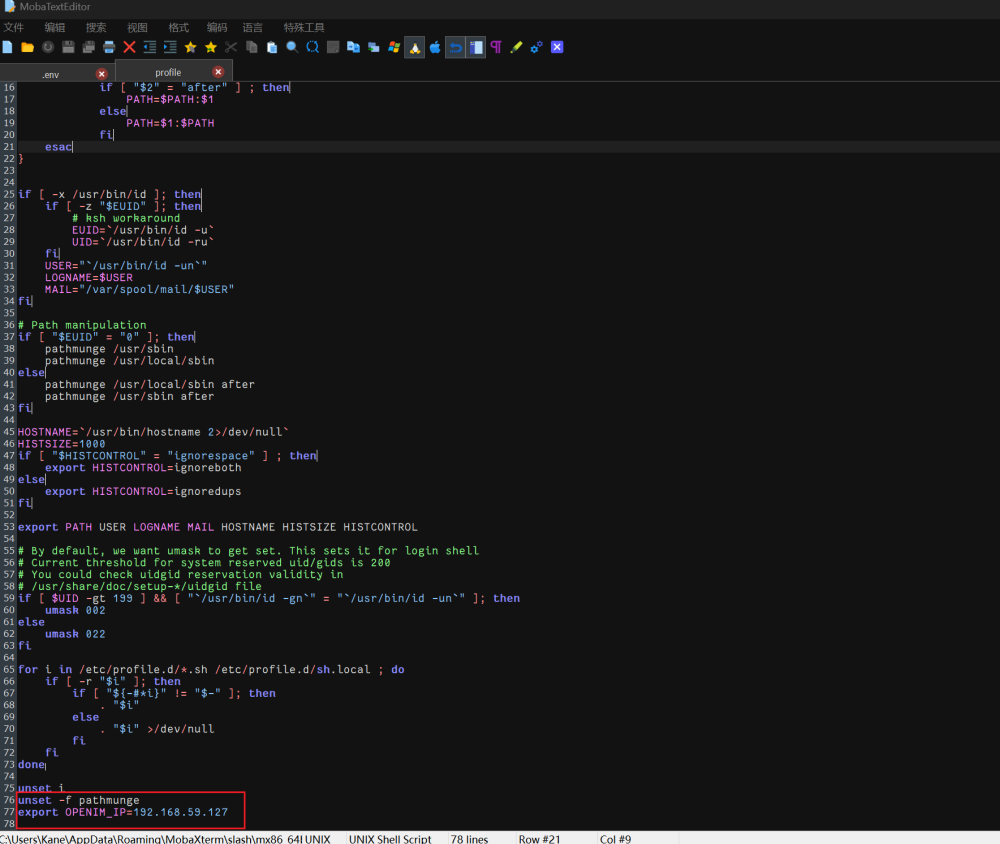Click the gears settings icon
The image size is (1000, 844).
click(x=536, y=47)
